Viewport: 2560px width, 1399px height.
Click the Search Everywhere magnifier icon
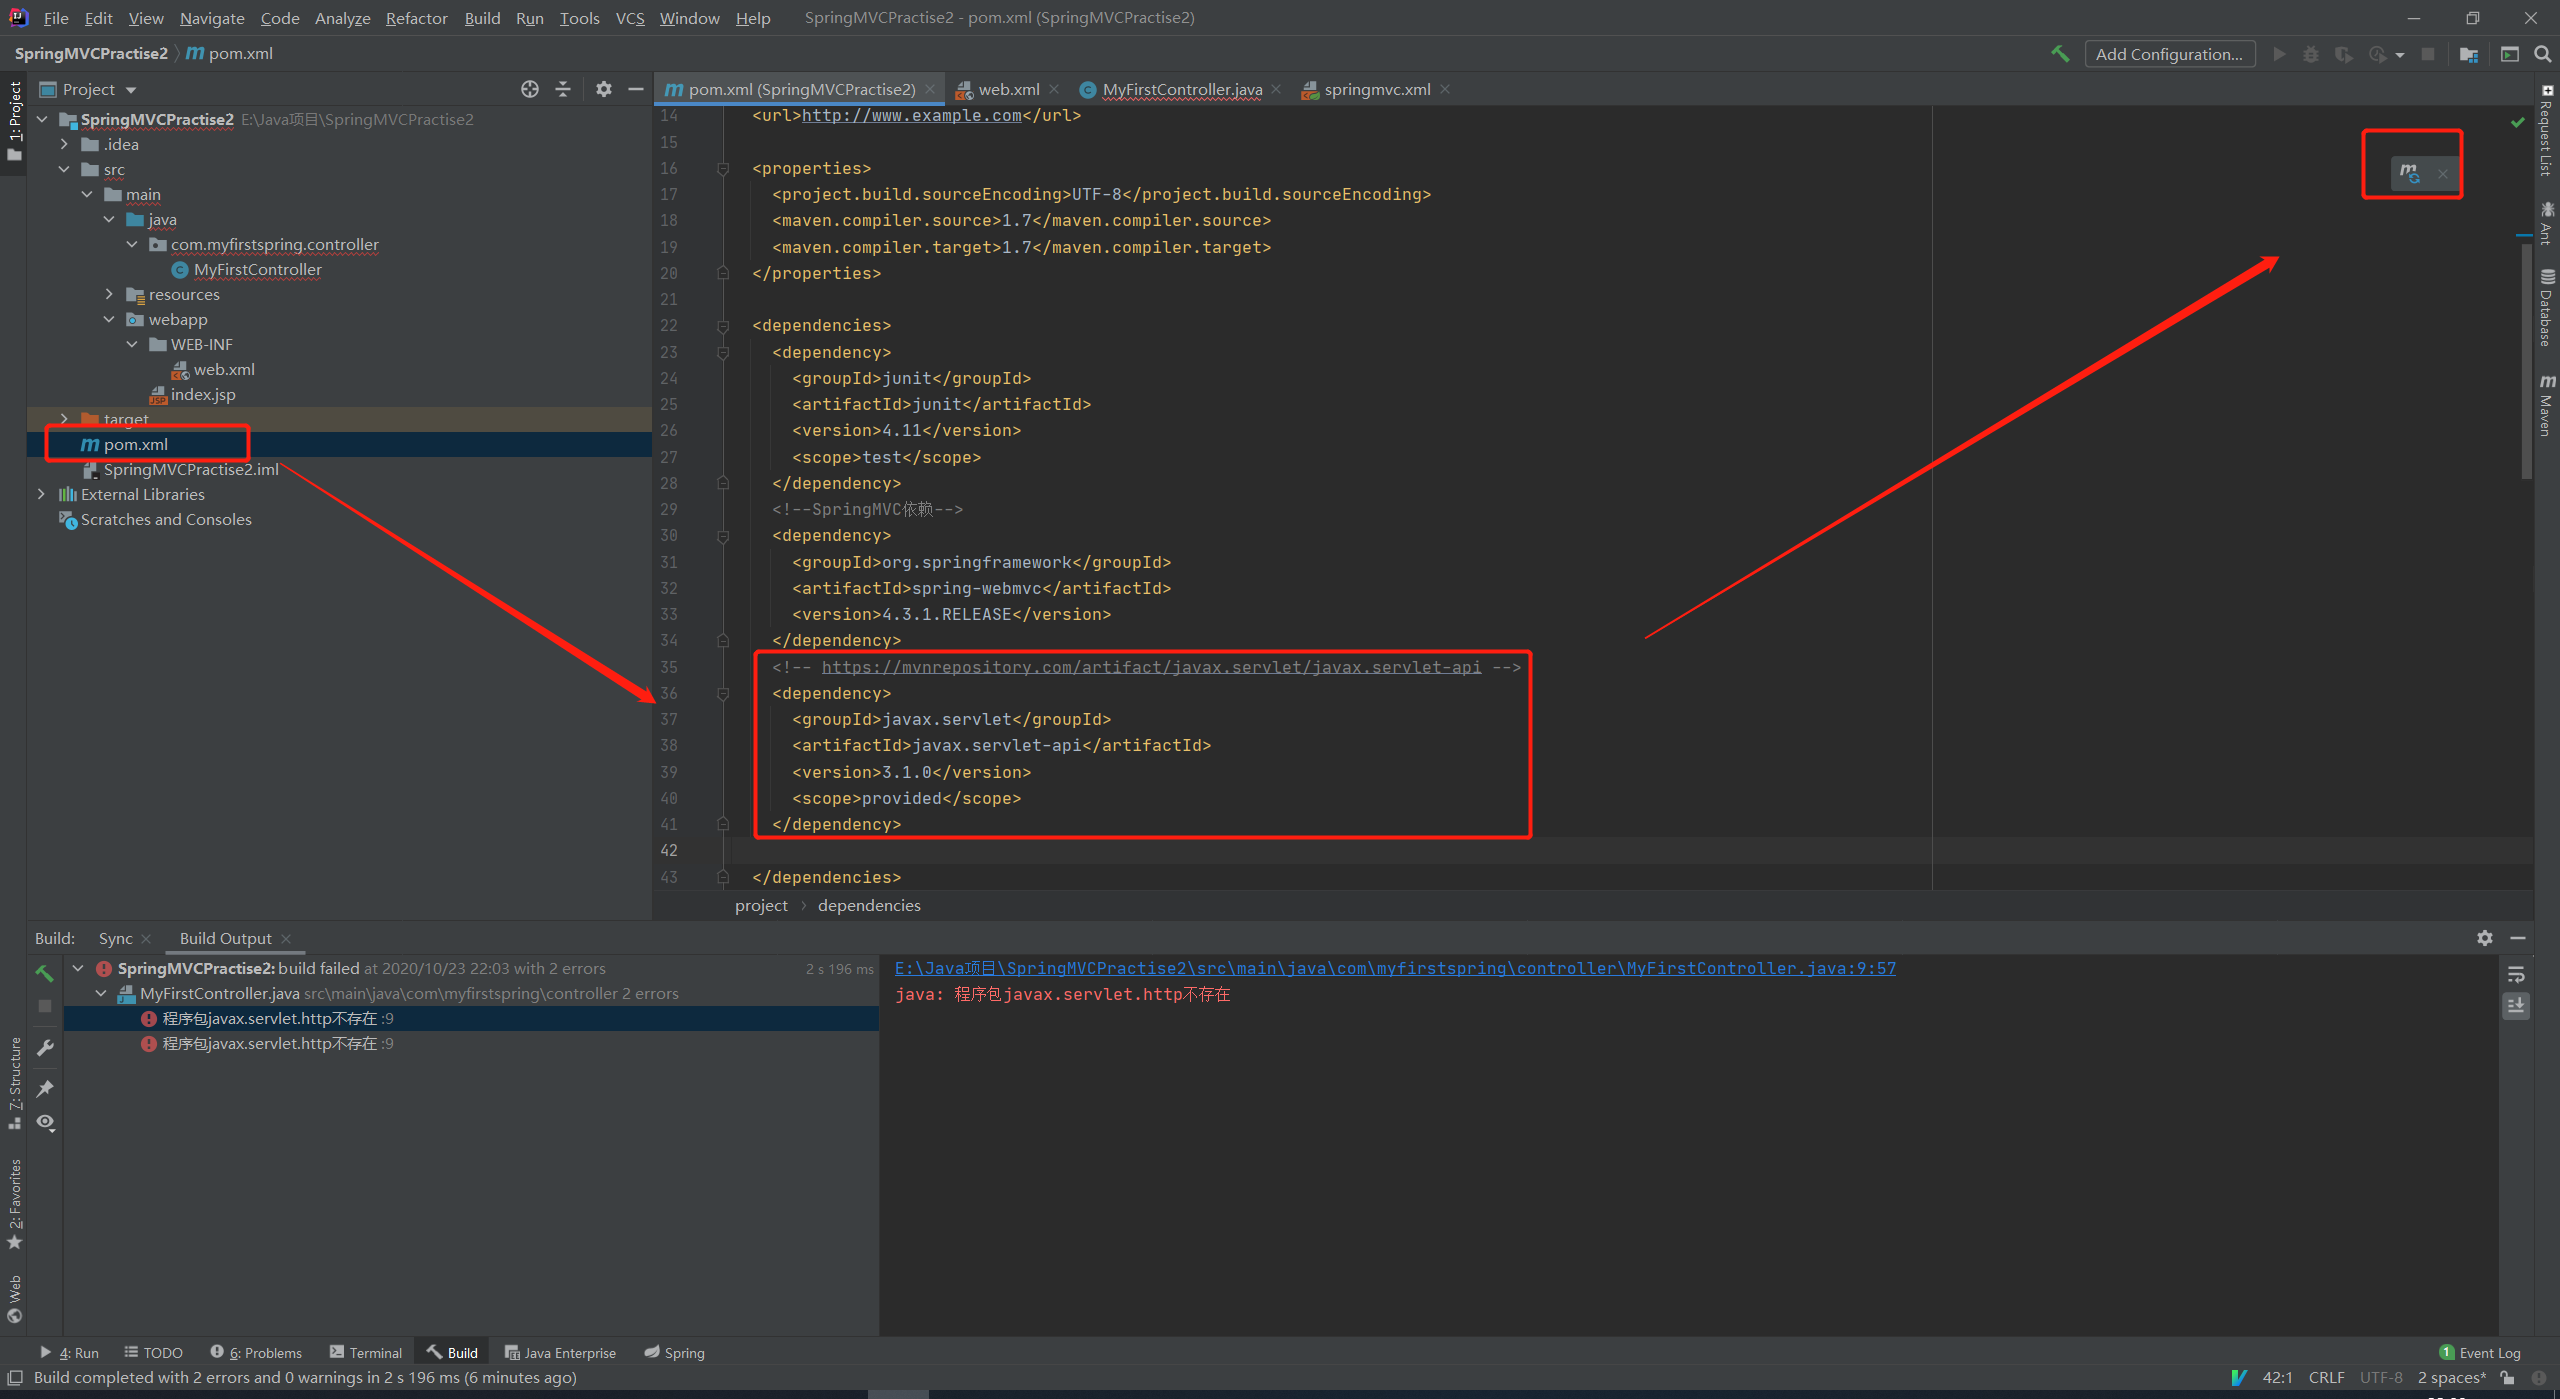tap(2542, 54)
